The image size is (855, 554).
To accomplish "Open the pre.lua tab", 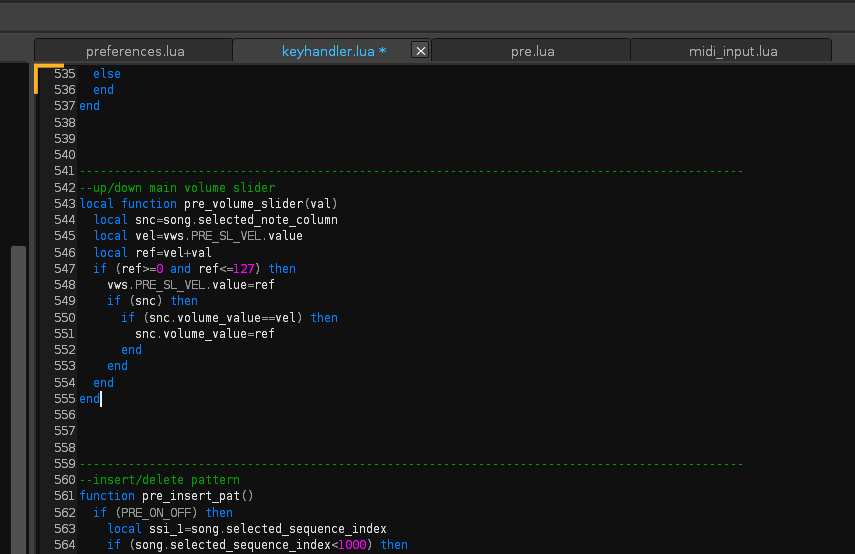I will coord(532,51).
